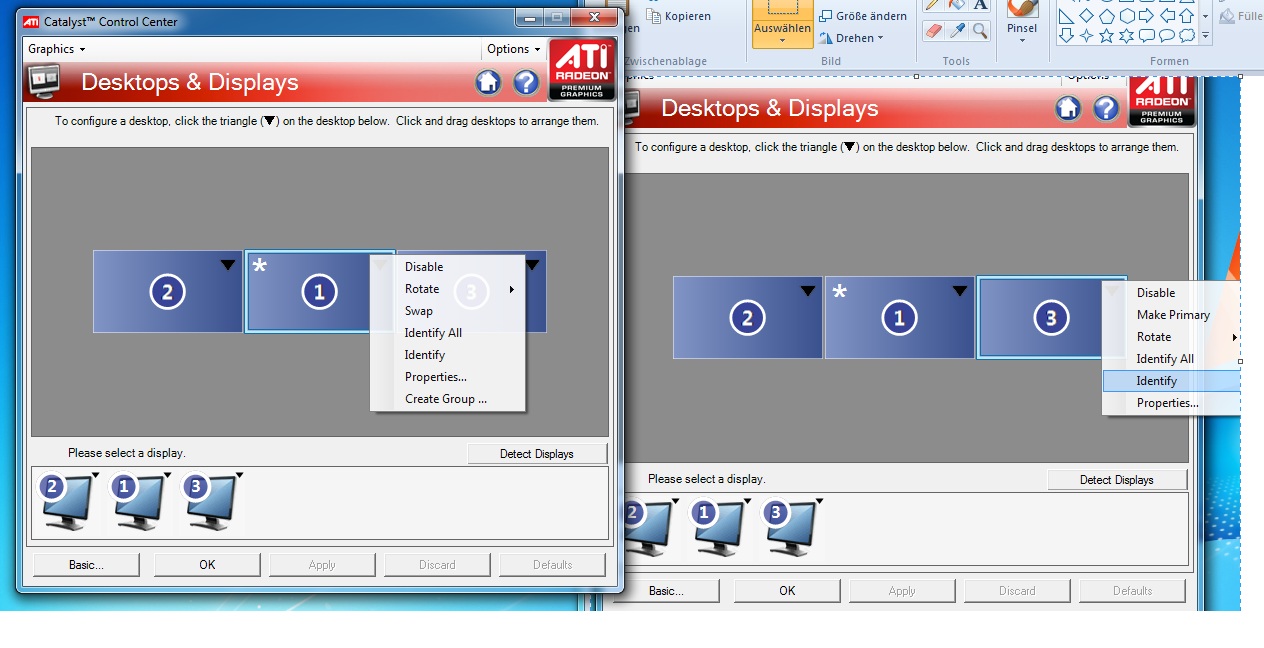Choose the up arrow shape in Paint

(1187, 16)
